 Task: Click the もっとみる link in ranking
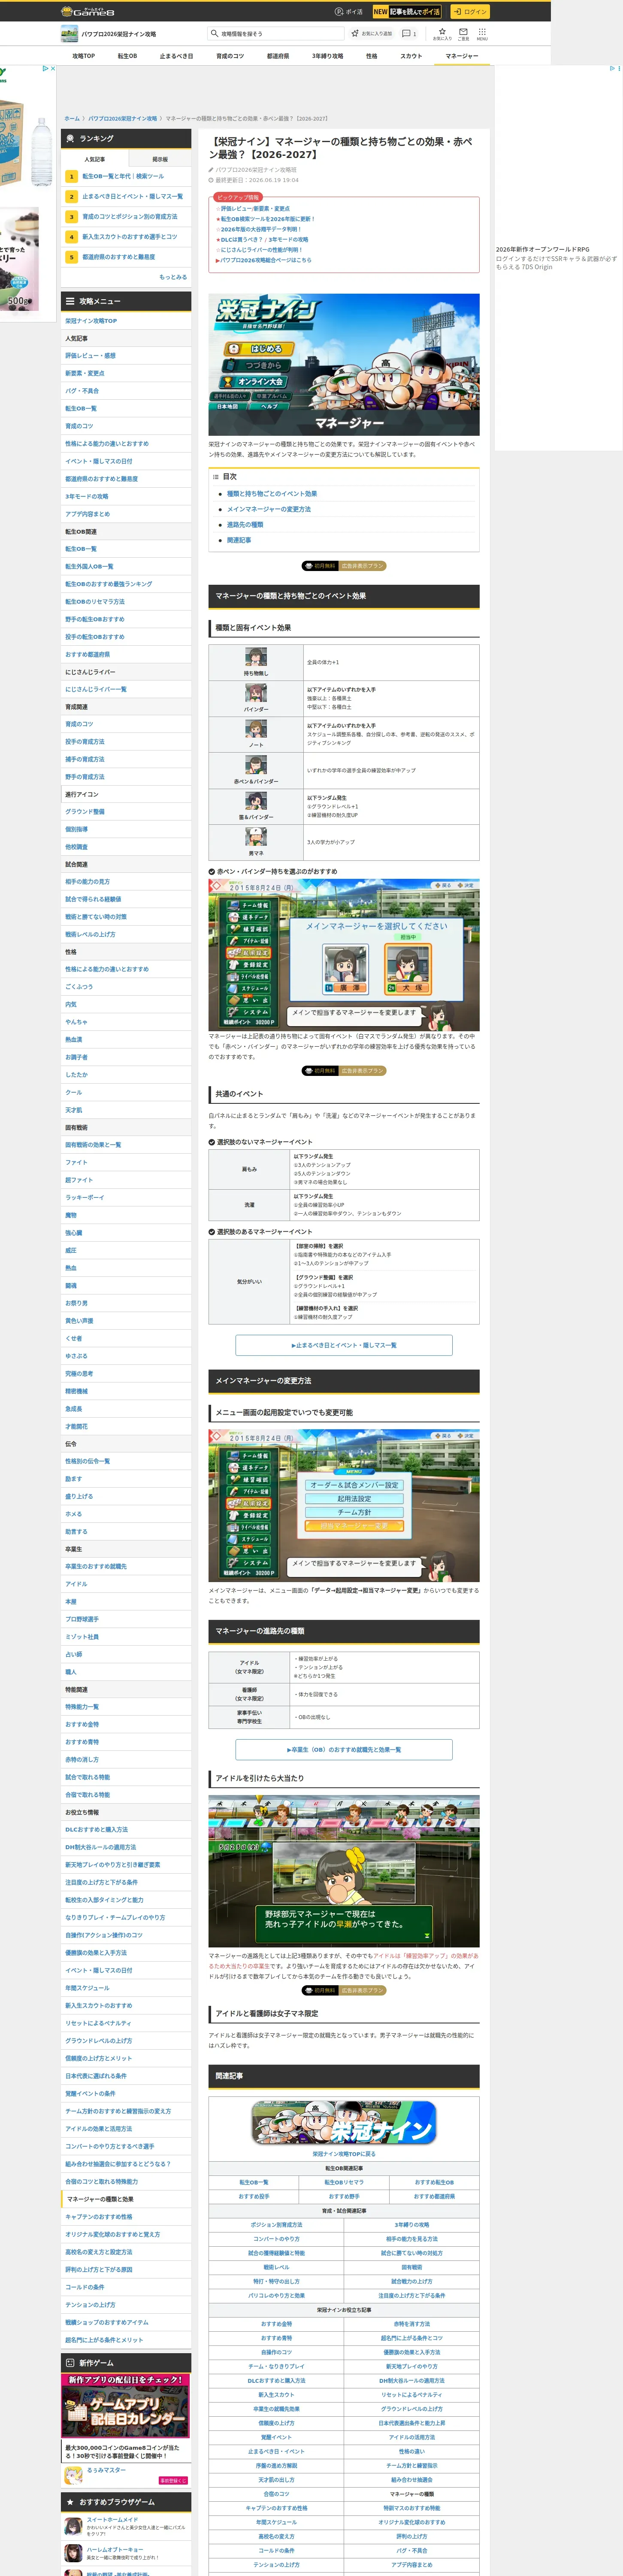[173, 277]
